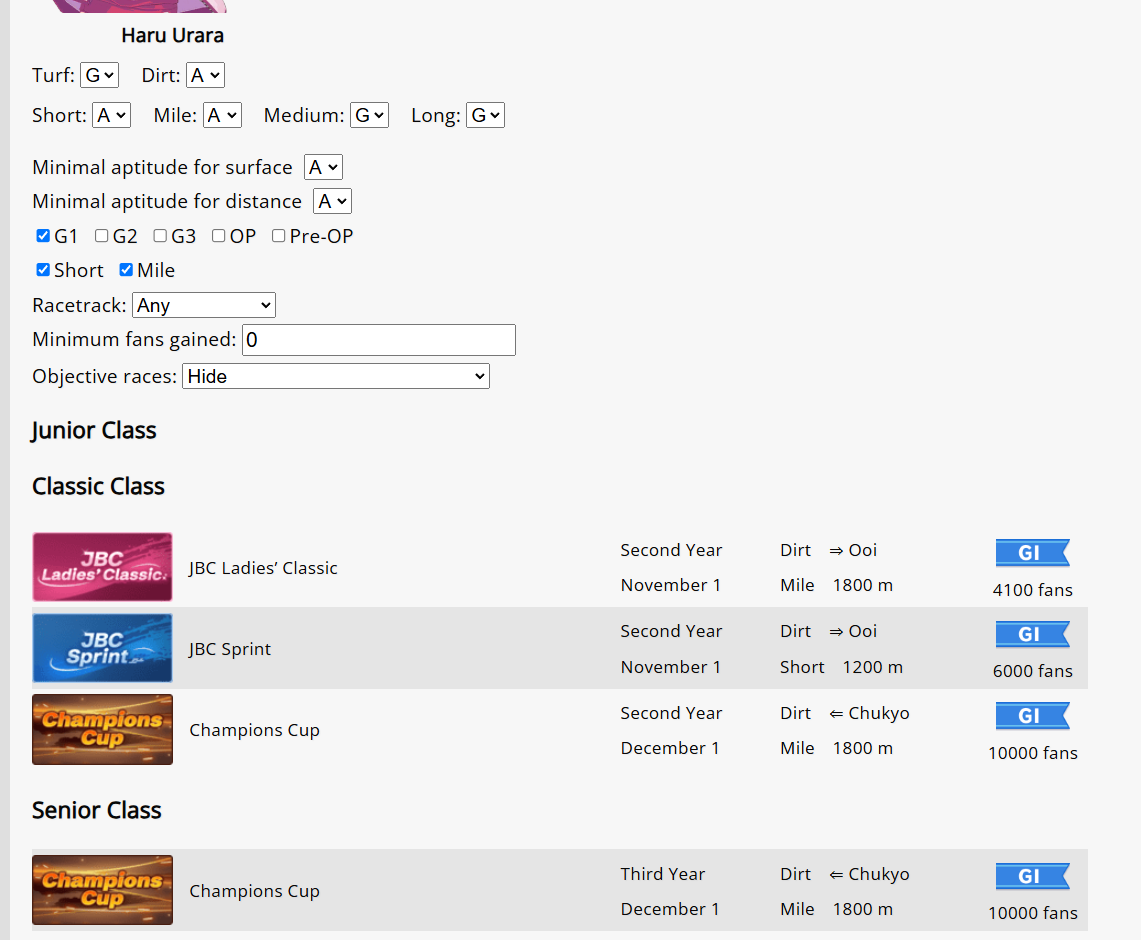The height and width of the screenshot is (940, 1141).
Task: Enable the G2 grade checkbox
Action: (102, 236)
